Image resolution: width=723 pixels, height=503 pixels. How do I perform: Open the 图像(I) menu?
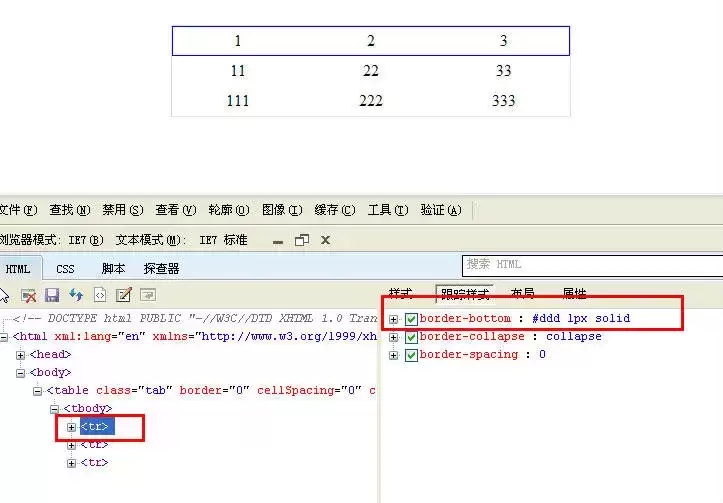(x=282, y=210)
